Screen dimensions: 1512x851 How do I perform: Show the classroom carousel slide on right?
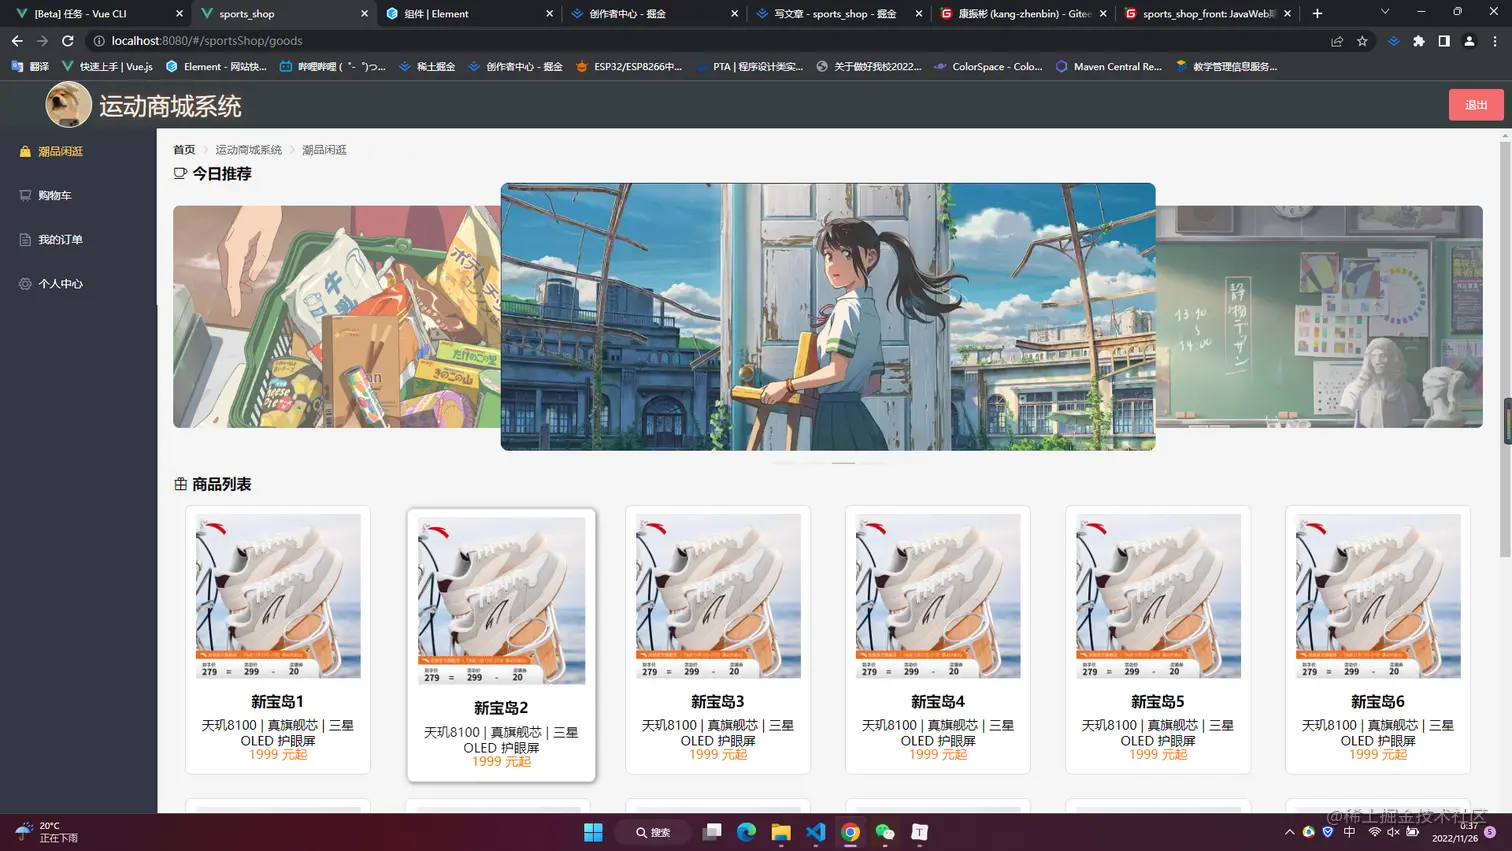1319,317
